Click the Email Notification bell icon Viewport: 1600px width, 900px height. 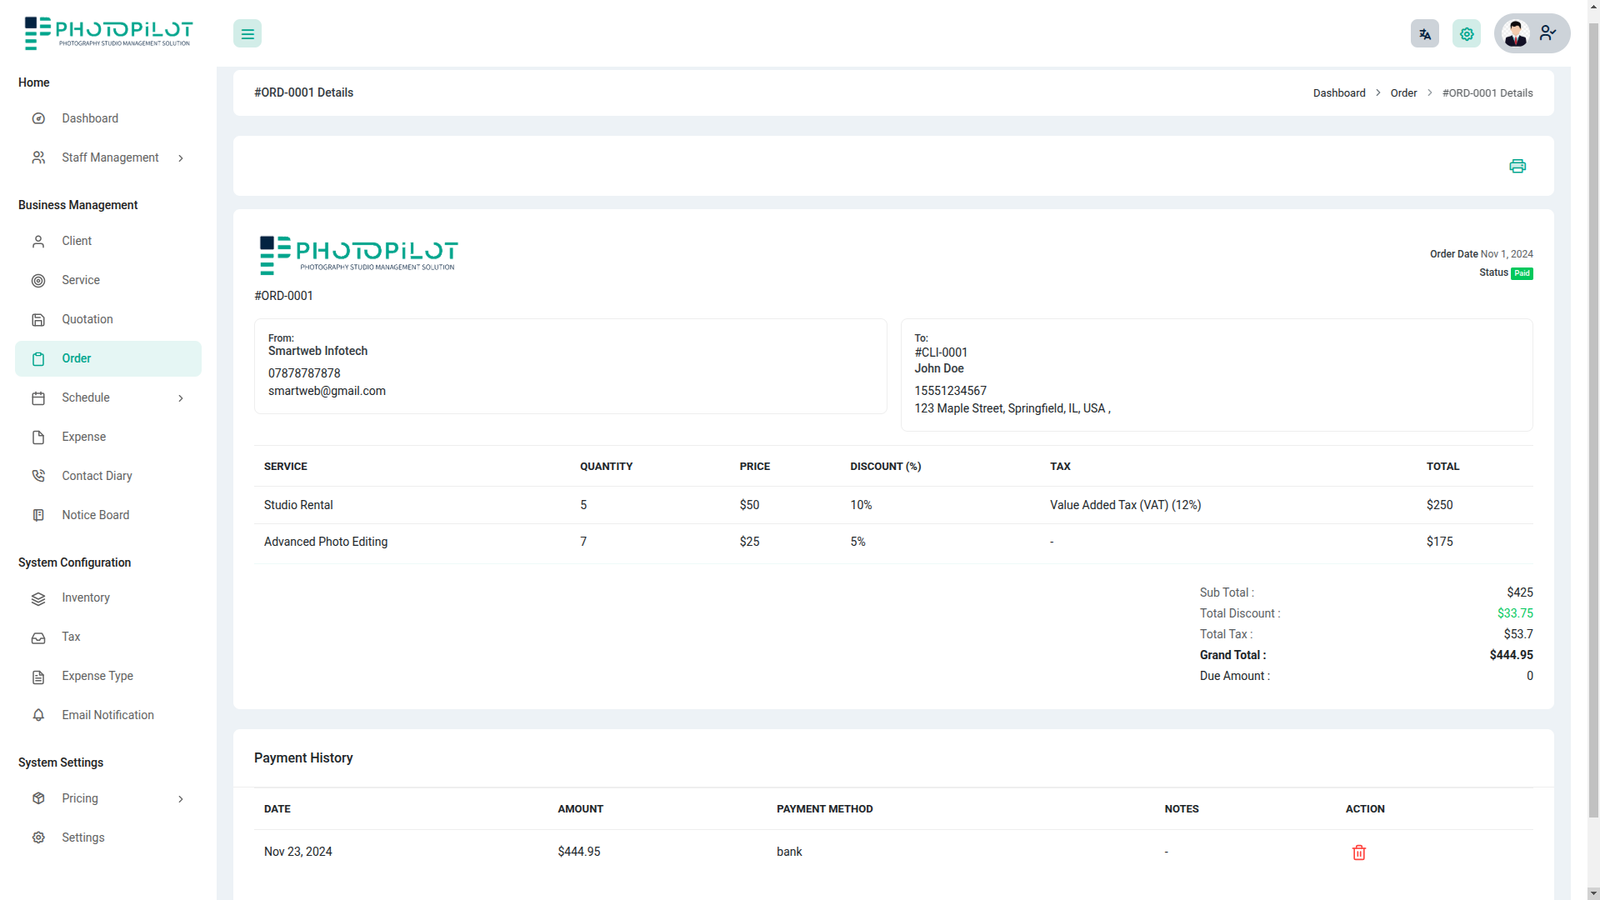(x=38, y=715)
